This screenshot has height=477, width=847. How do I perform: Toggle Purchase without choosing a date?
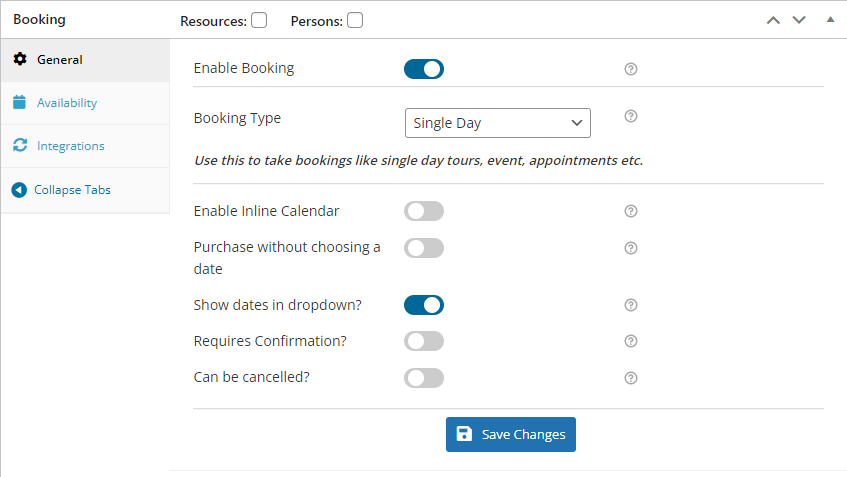click(424, 248)
